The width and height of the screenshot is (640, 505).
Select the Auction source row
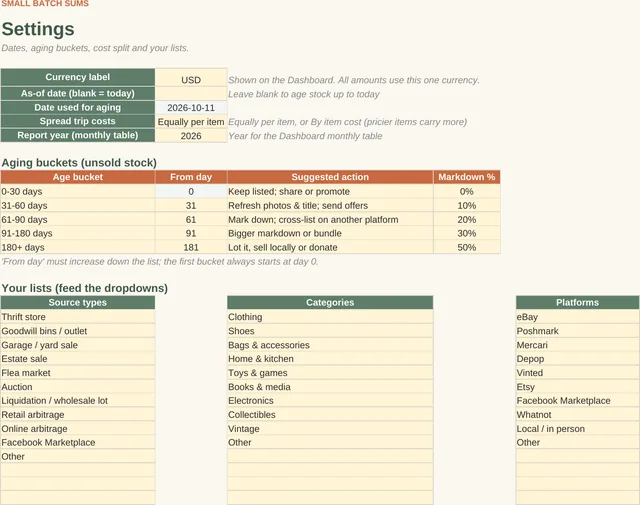click(x=78, y=387)
